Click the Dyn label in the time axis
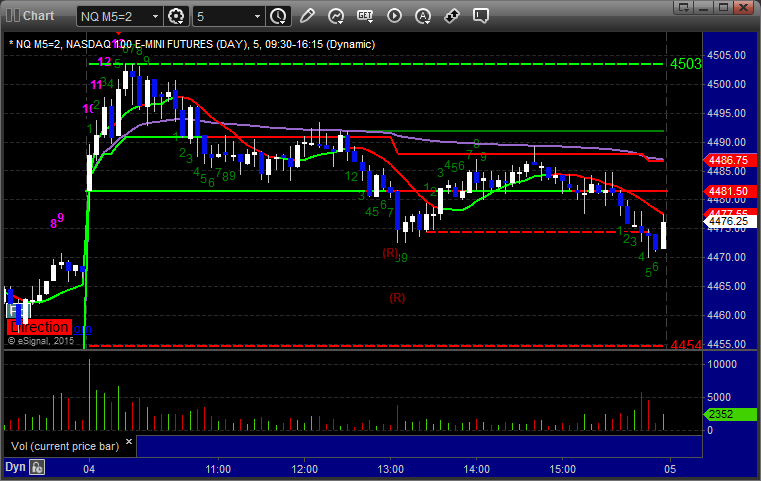The width and height of the screenshot is (761, 481). tap(15, 467)
